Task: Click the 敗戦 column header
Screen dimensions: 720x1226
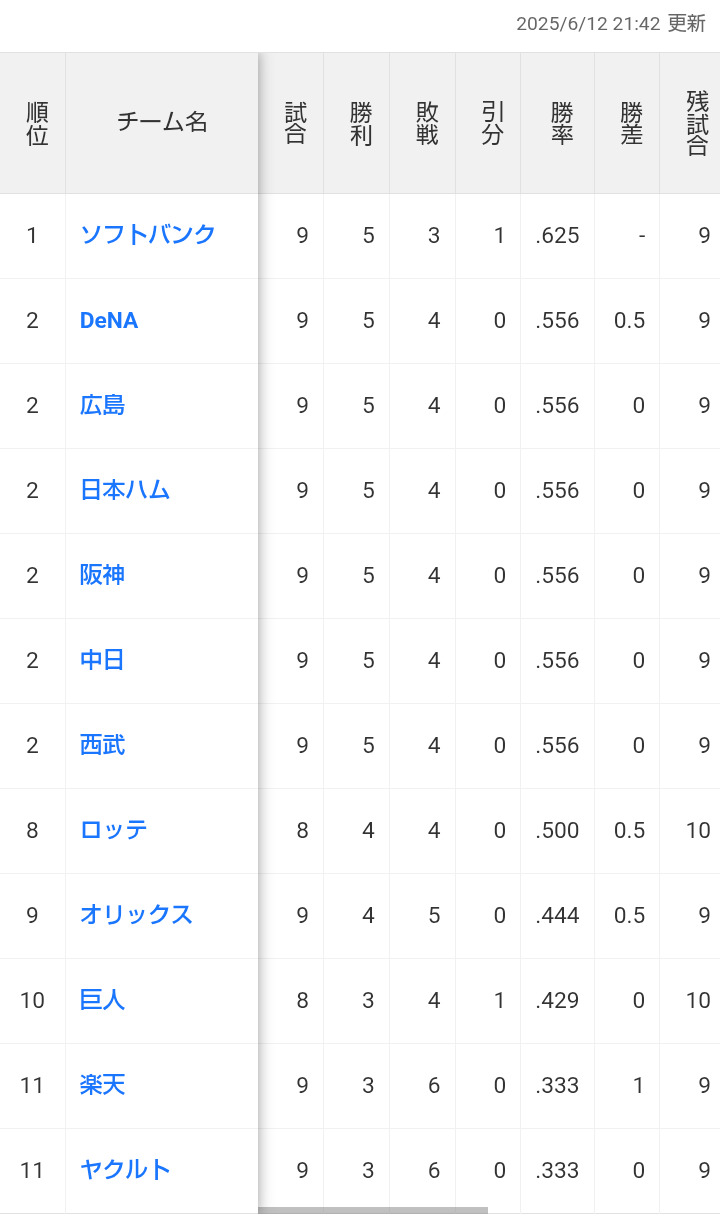Action: coord(427,124)
